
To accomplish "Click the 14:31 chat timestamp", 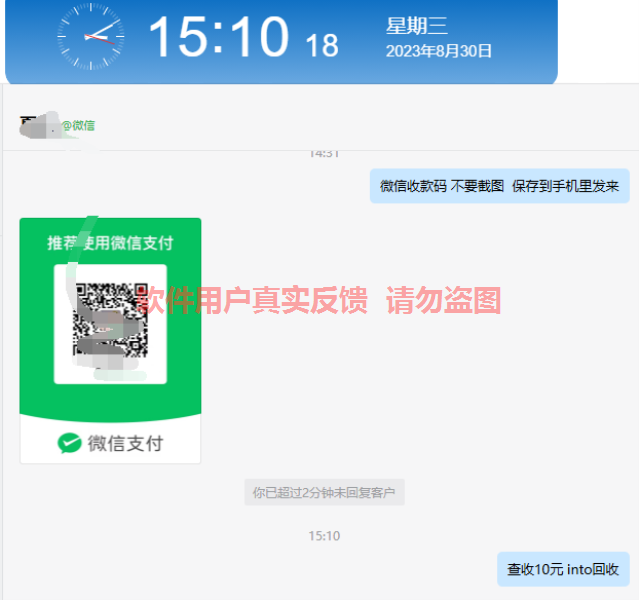I will click(324, 153).
